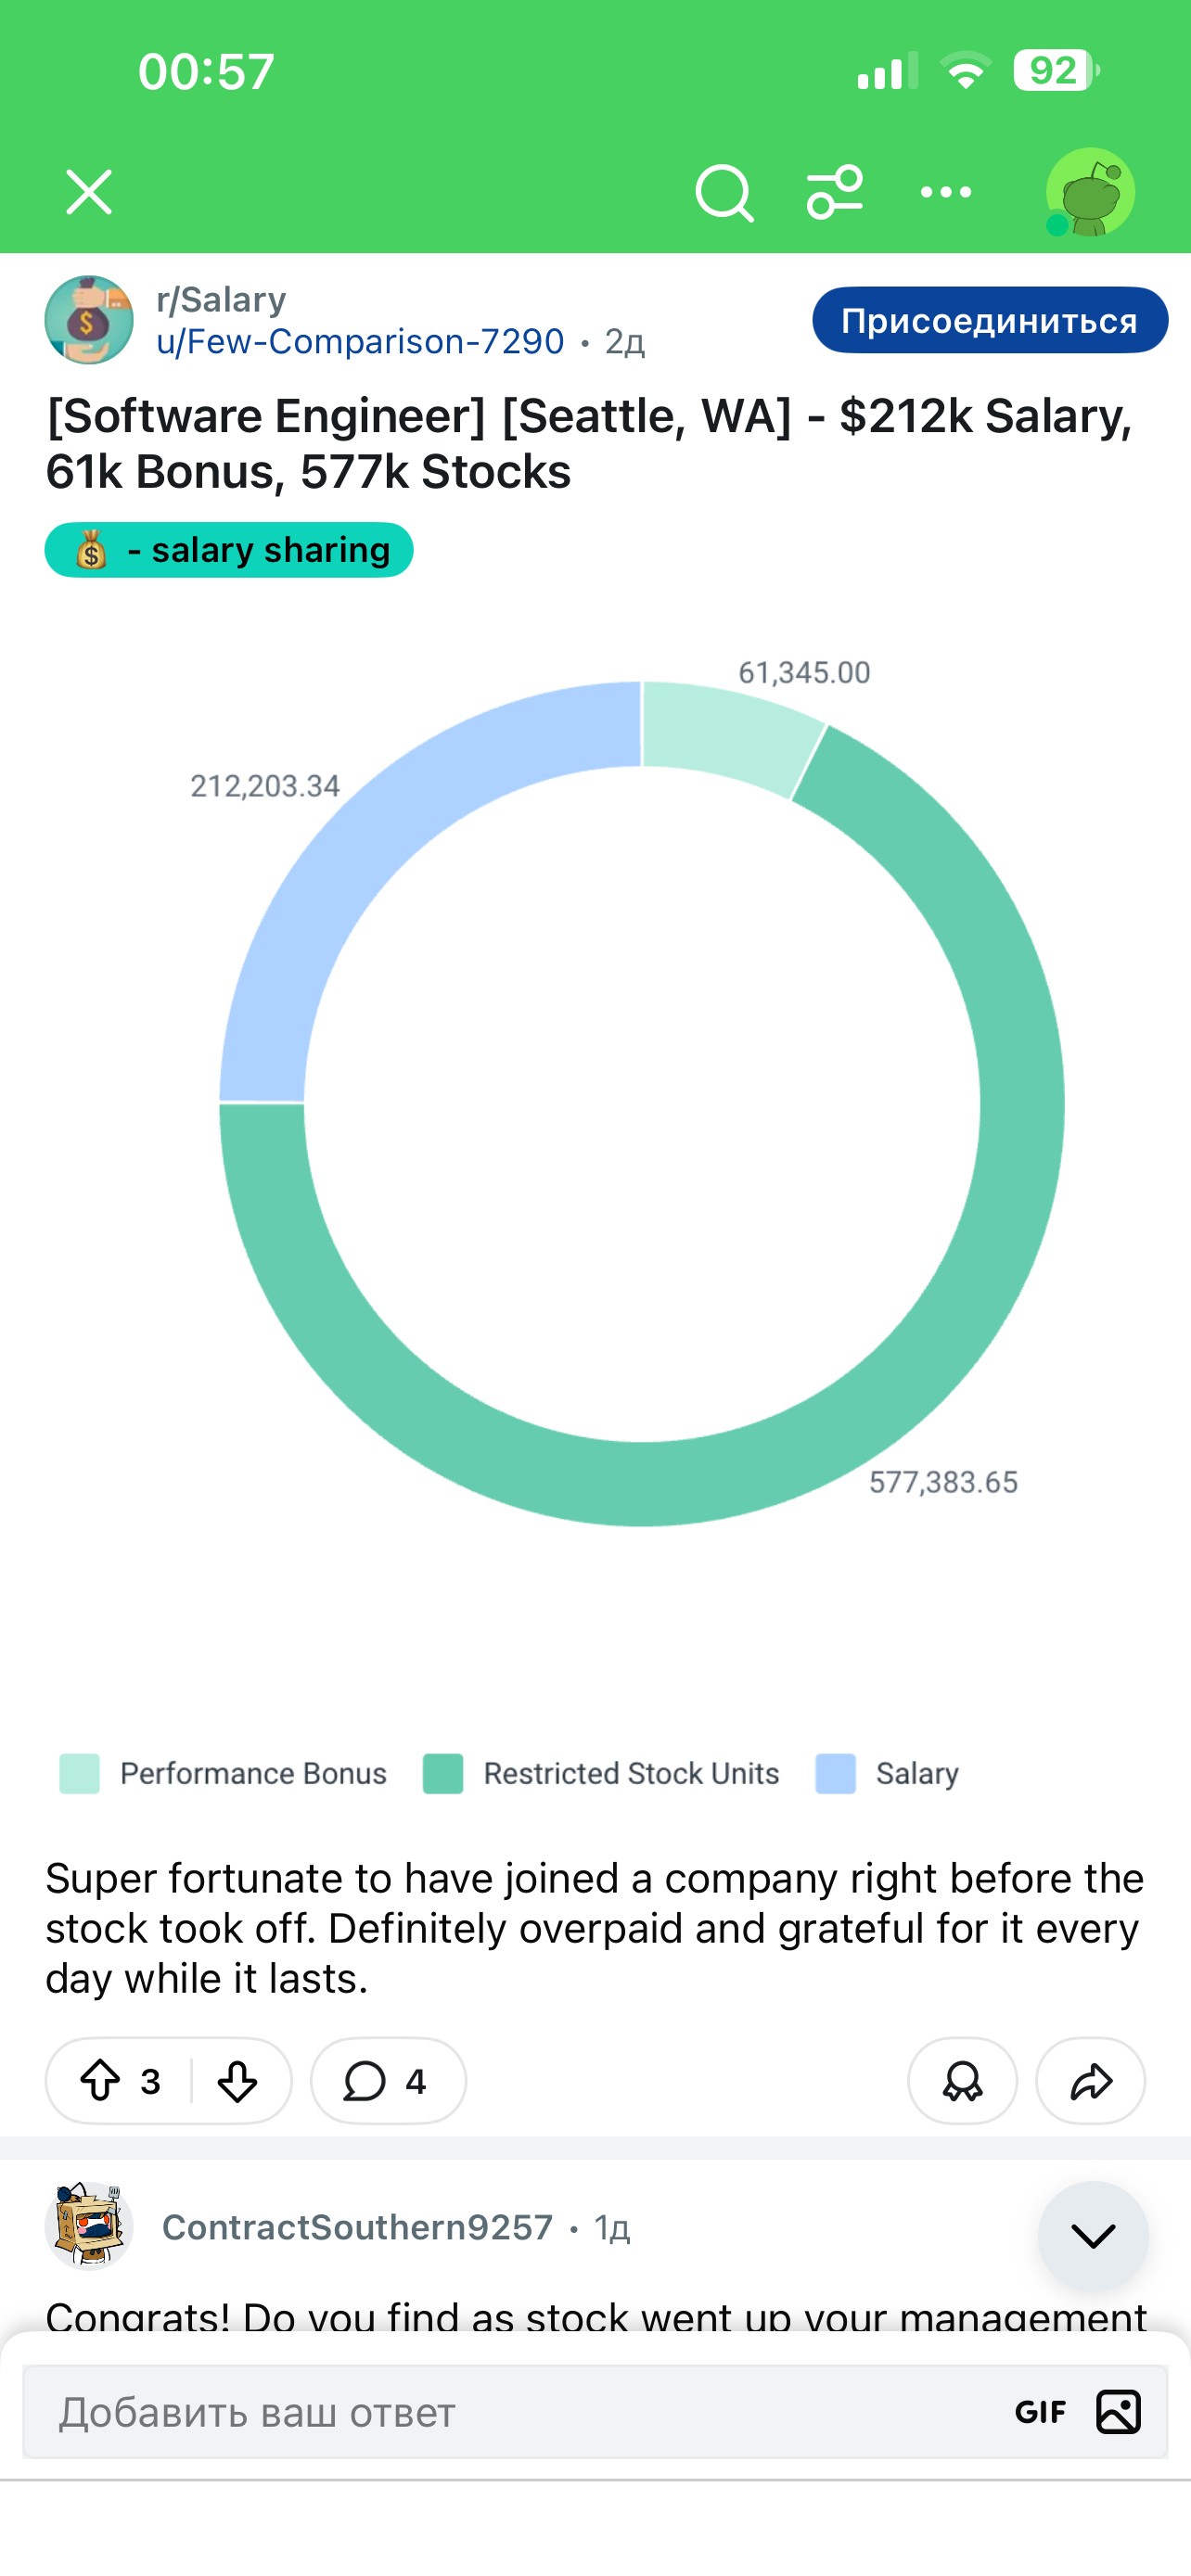This screenshot has width=1191, height=2576.
Task: Open your profile via the avatar icon
Action: pos(1089,192)
